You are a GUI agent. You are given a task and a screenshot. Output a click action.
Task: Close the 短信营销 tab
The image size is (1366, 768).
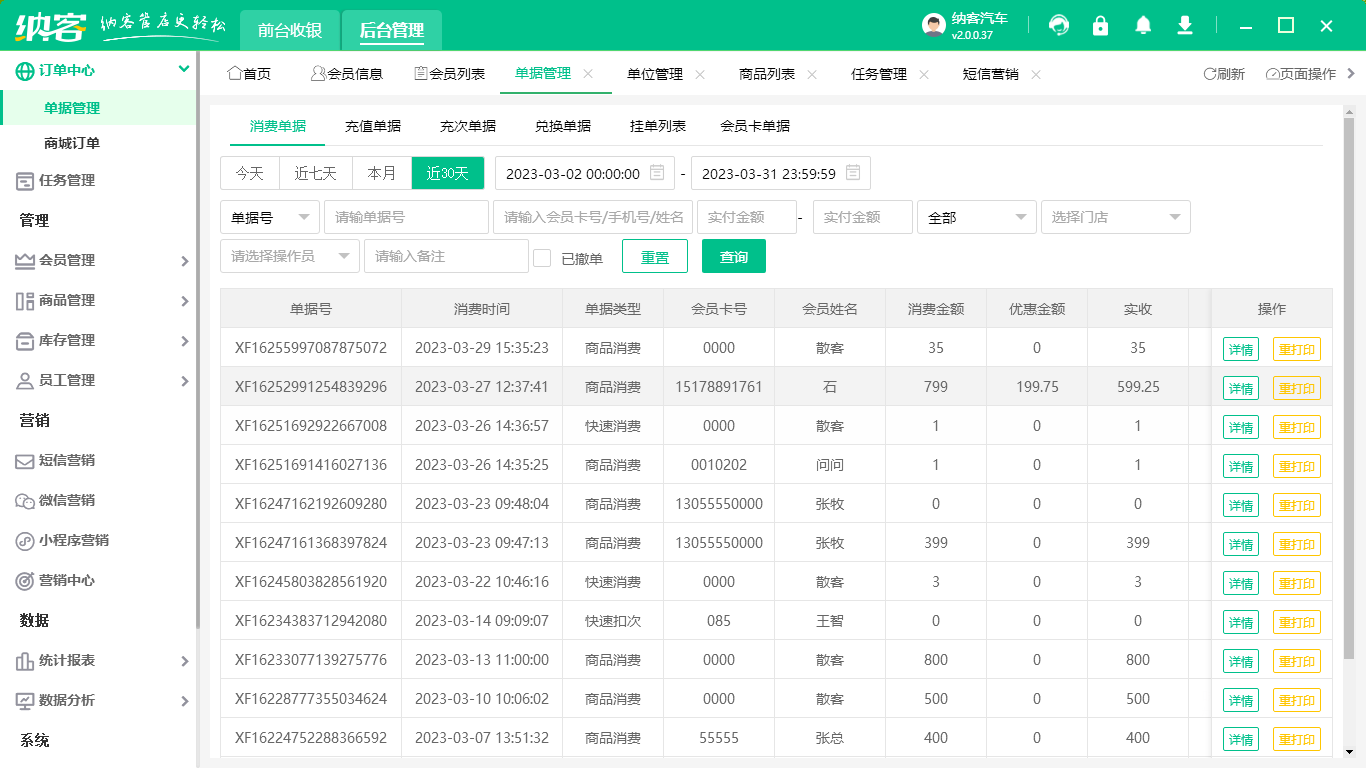[x=1036, y=74]
